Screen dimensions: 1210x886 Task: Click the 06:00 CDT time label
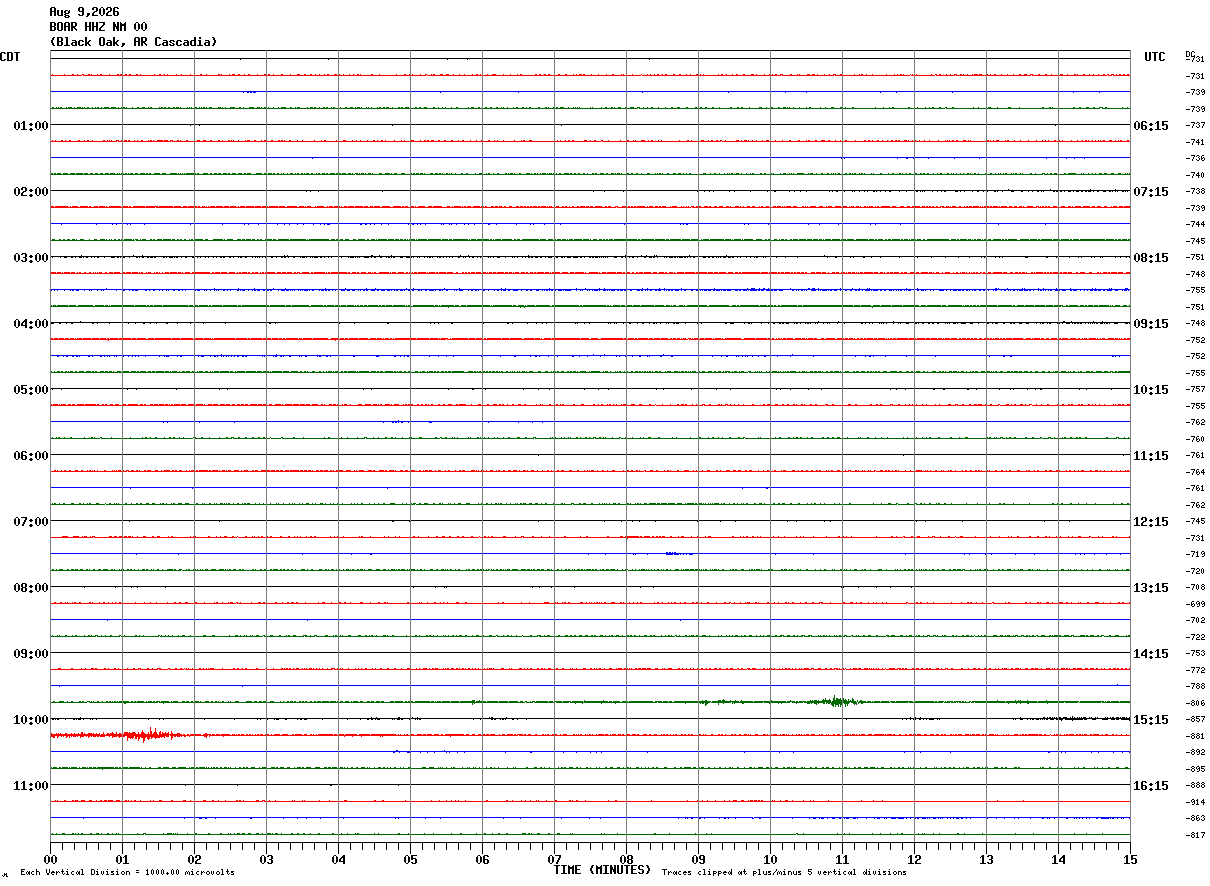pyautogui.click(x=30, y=456)
